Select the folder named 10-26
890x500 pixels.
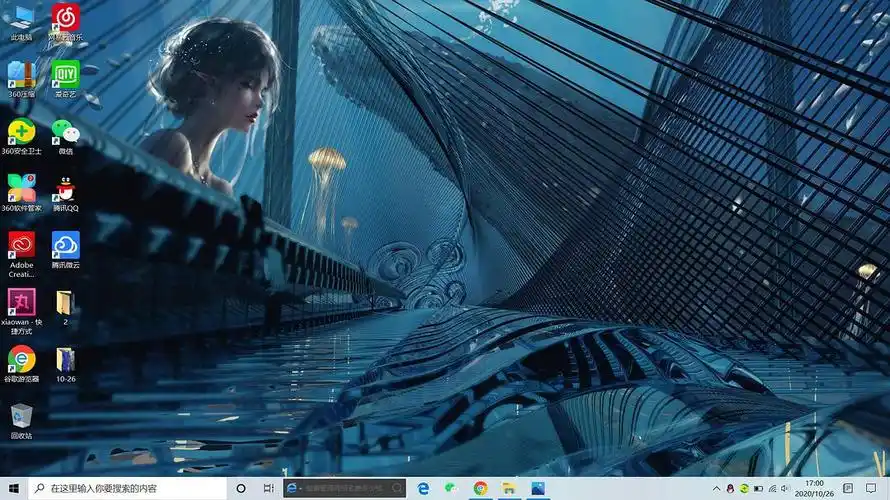[65, 359]
